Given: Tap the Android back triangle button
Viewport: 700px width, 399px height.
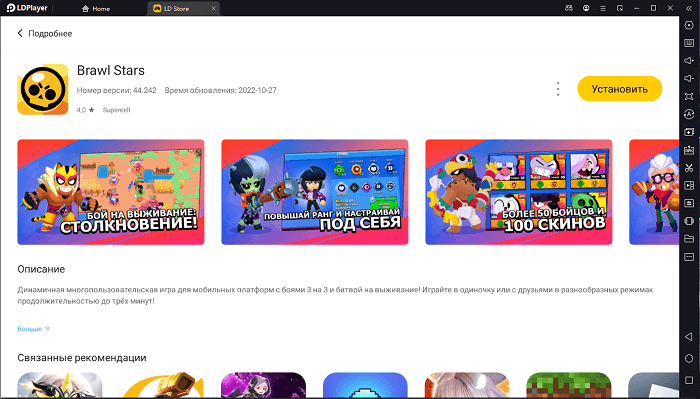Looking at the screenshot, I should [x=689, y=337].
